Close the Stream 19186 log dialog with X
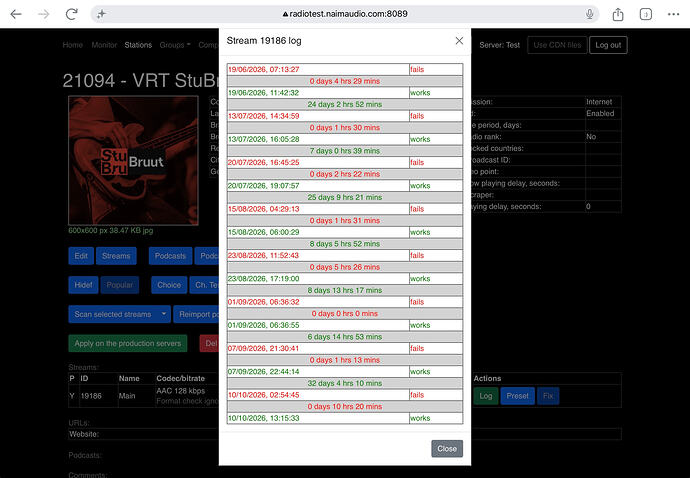 [459, 40]
